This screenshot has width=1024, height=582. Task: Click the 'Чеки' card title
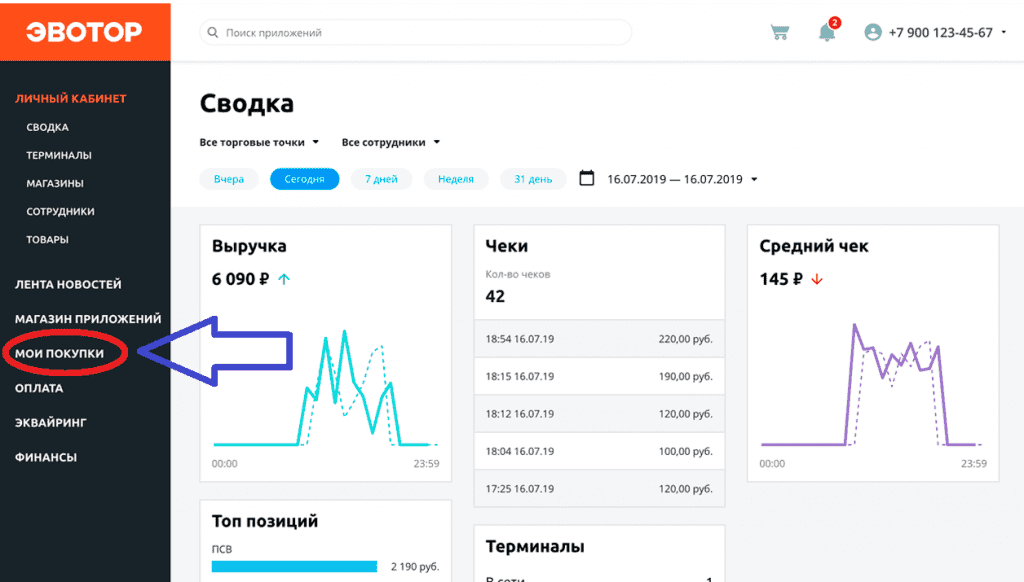point(506,246)
